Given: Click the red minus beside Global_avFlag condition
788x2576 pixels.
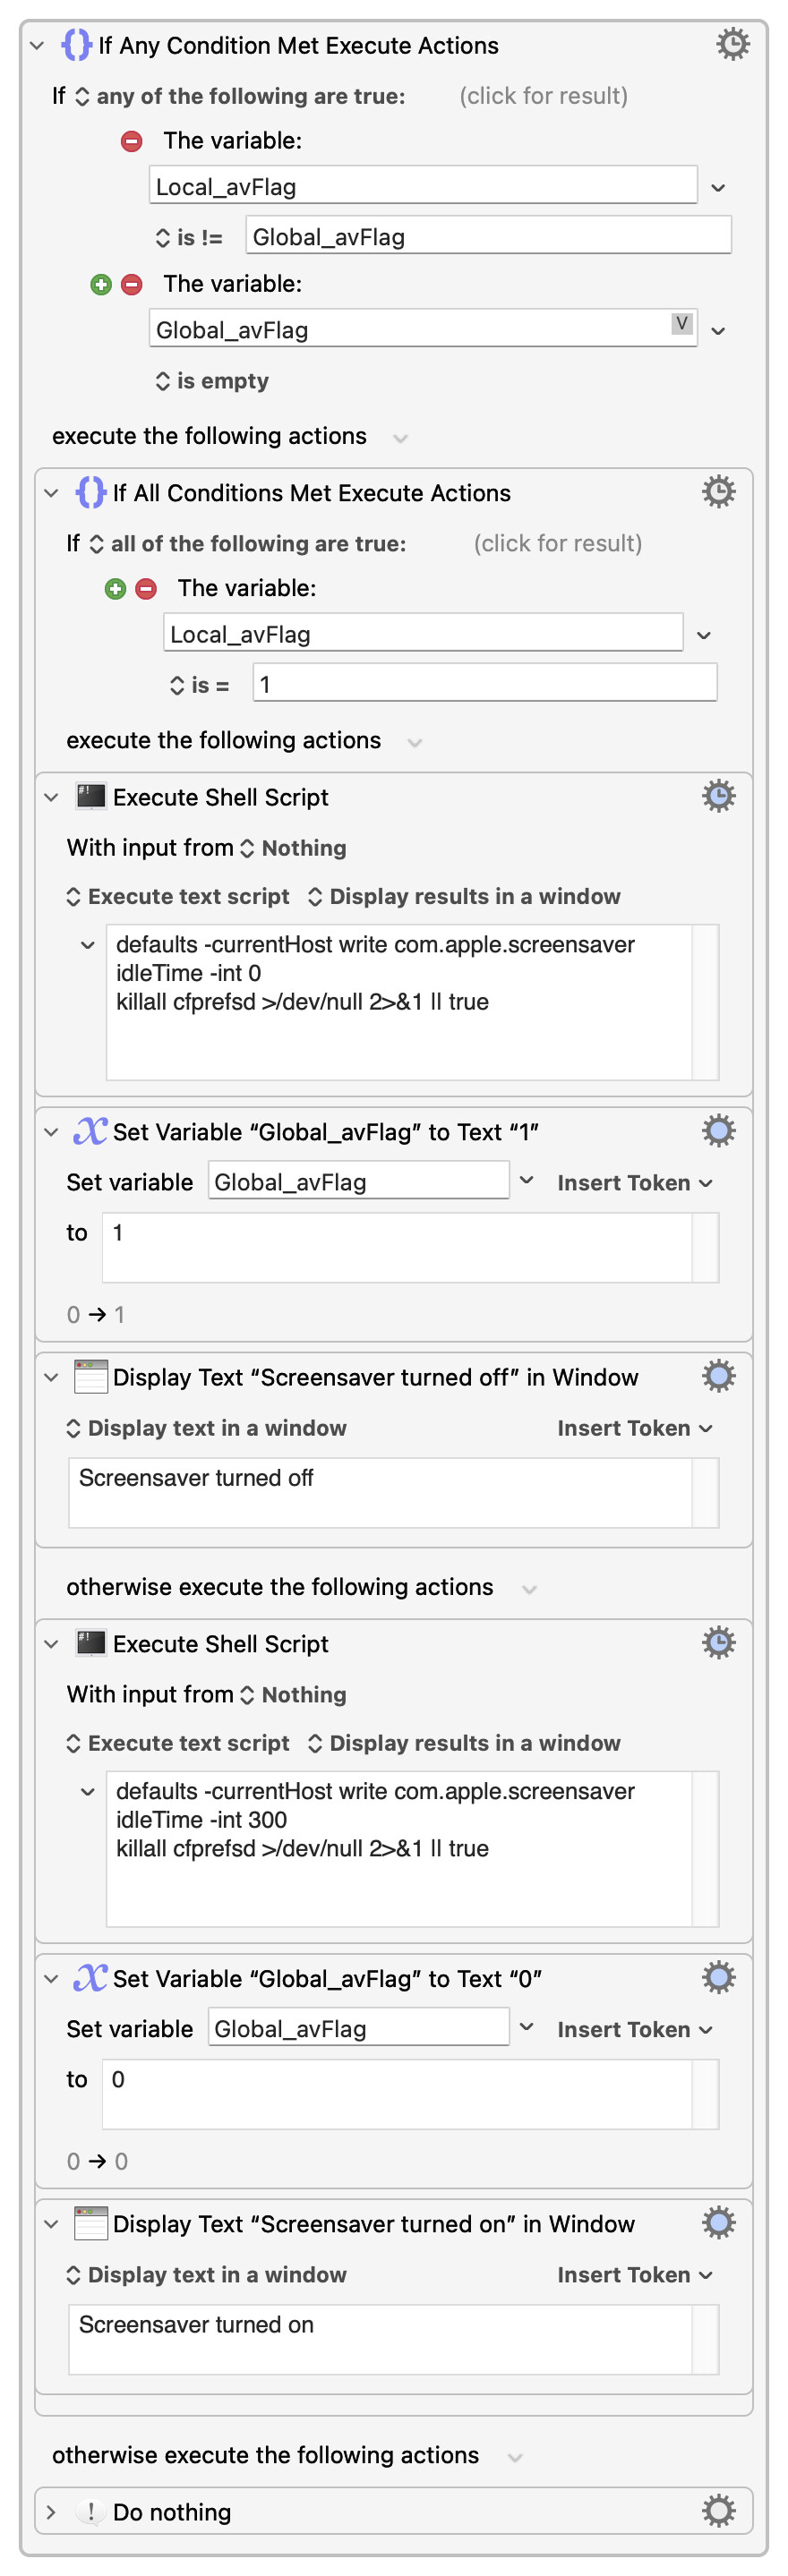Looking at the screenshot, I should 131,284.
